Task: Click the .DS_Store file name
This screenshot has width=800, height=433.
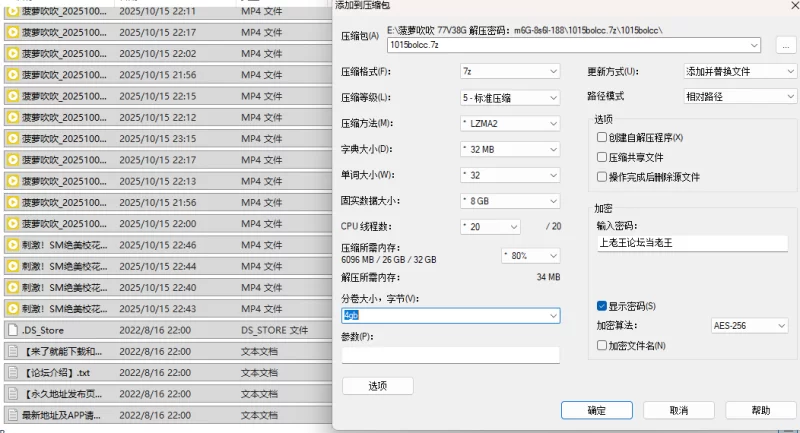Action: [x=43, y=330]
